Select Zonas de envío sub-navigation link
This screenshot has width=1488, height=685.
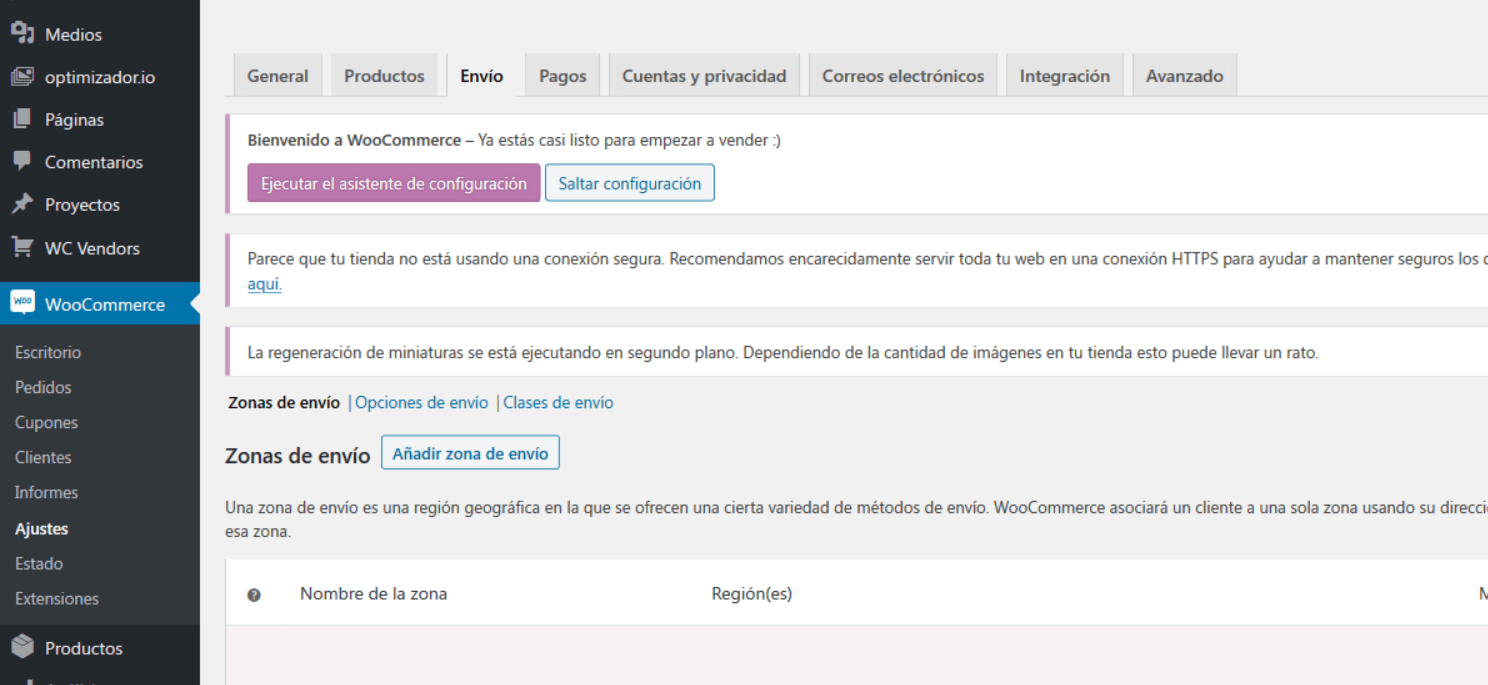pos(284,402)
